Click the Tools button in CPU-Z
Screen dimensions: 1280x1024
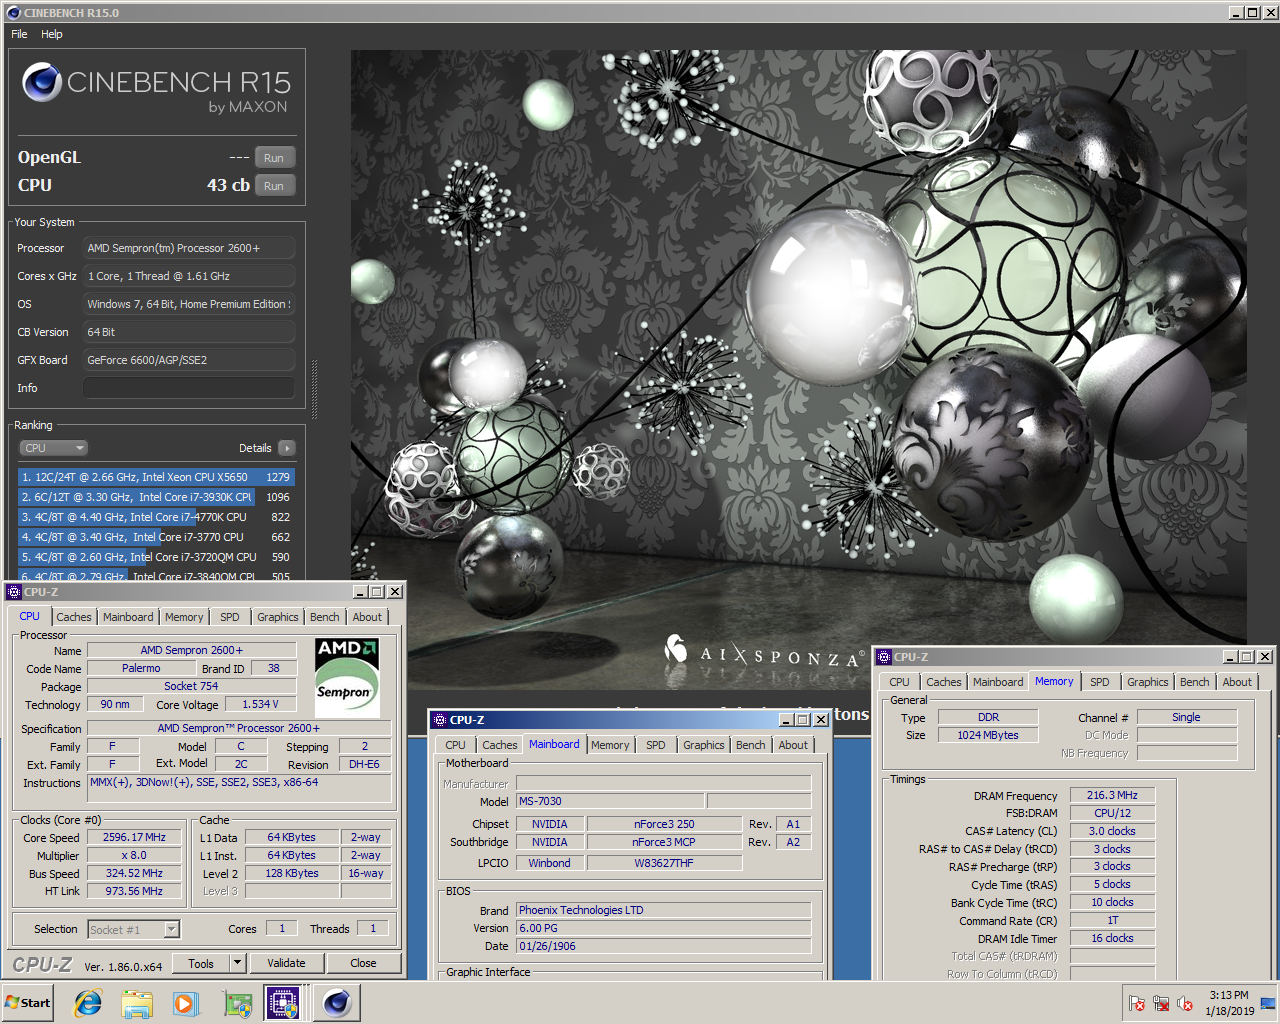pos(201,963)
